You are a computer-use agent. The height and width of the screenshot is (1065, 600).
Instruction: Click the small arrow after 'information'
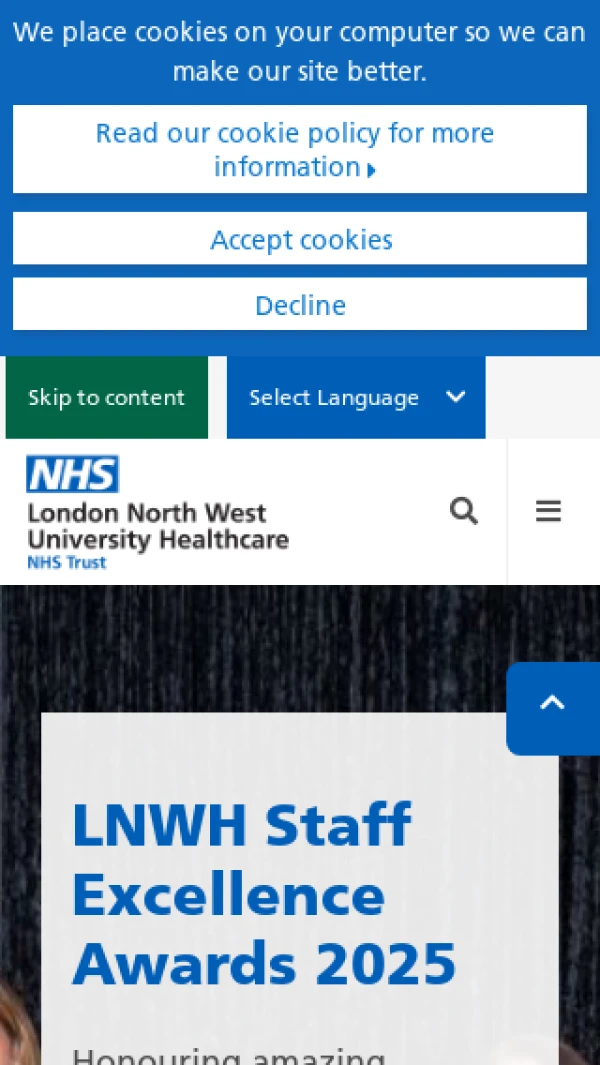click(371, 169)
